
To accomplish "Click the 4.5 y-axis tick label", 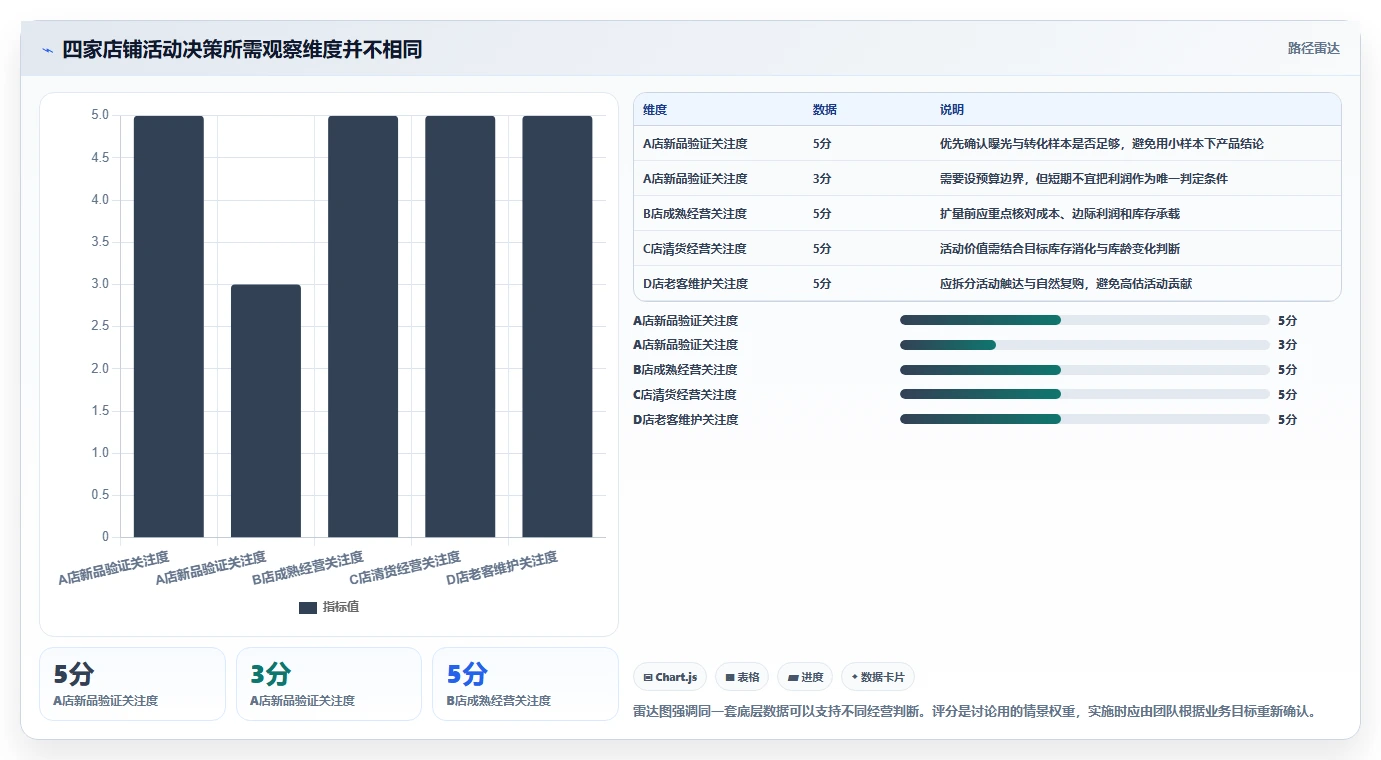I will (x=100, y=157).
